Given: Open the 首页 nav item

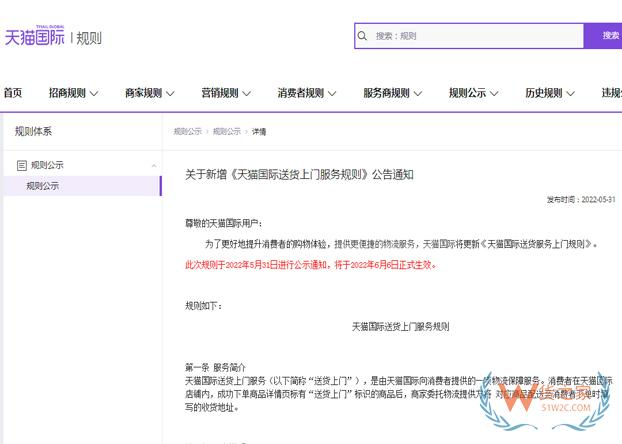Looking at the screenshot, I should point(13,93).
